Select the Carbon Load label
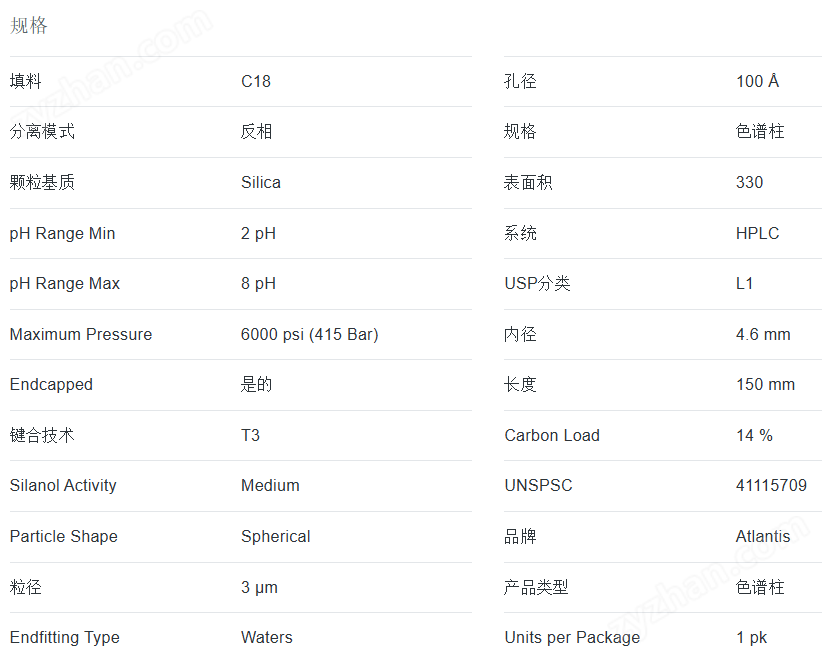822x655 pixels. (x=552, y=435)
